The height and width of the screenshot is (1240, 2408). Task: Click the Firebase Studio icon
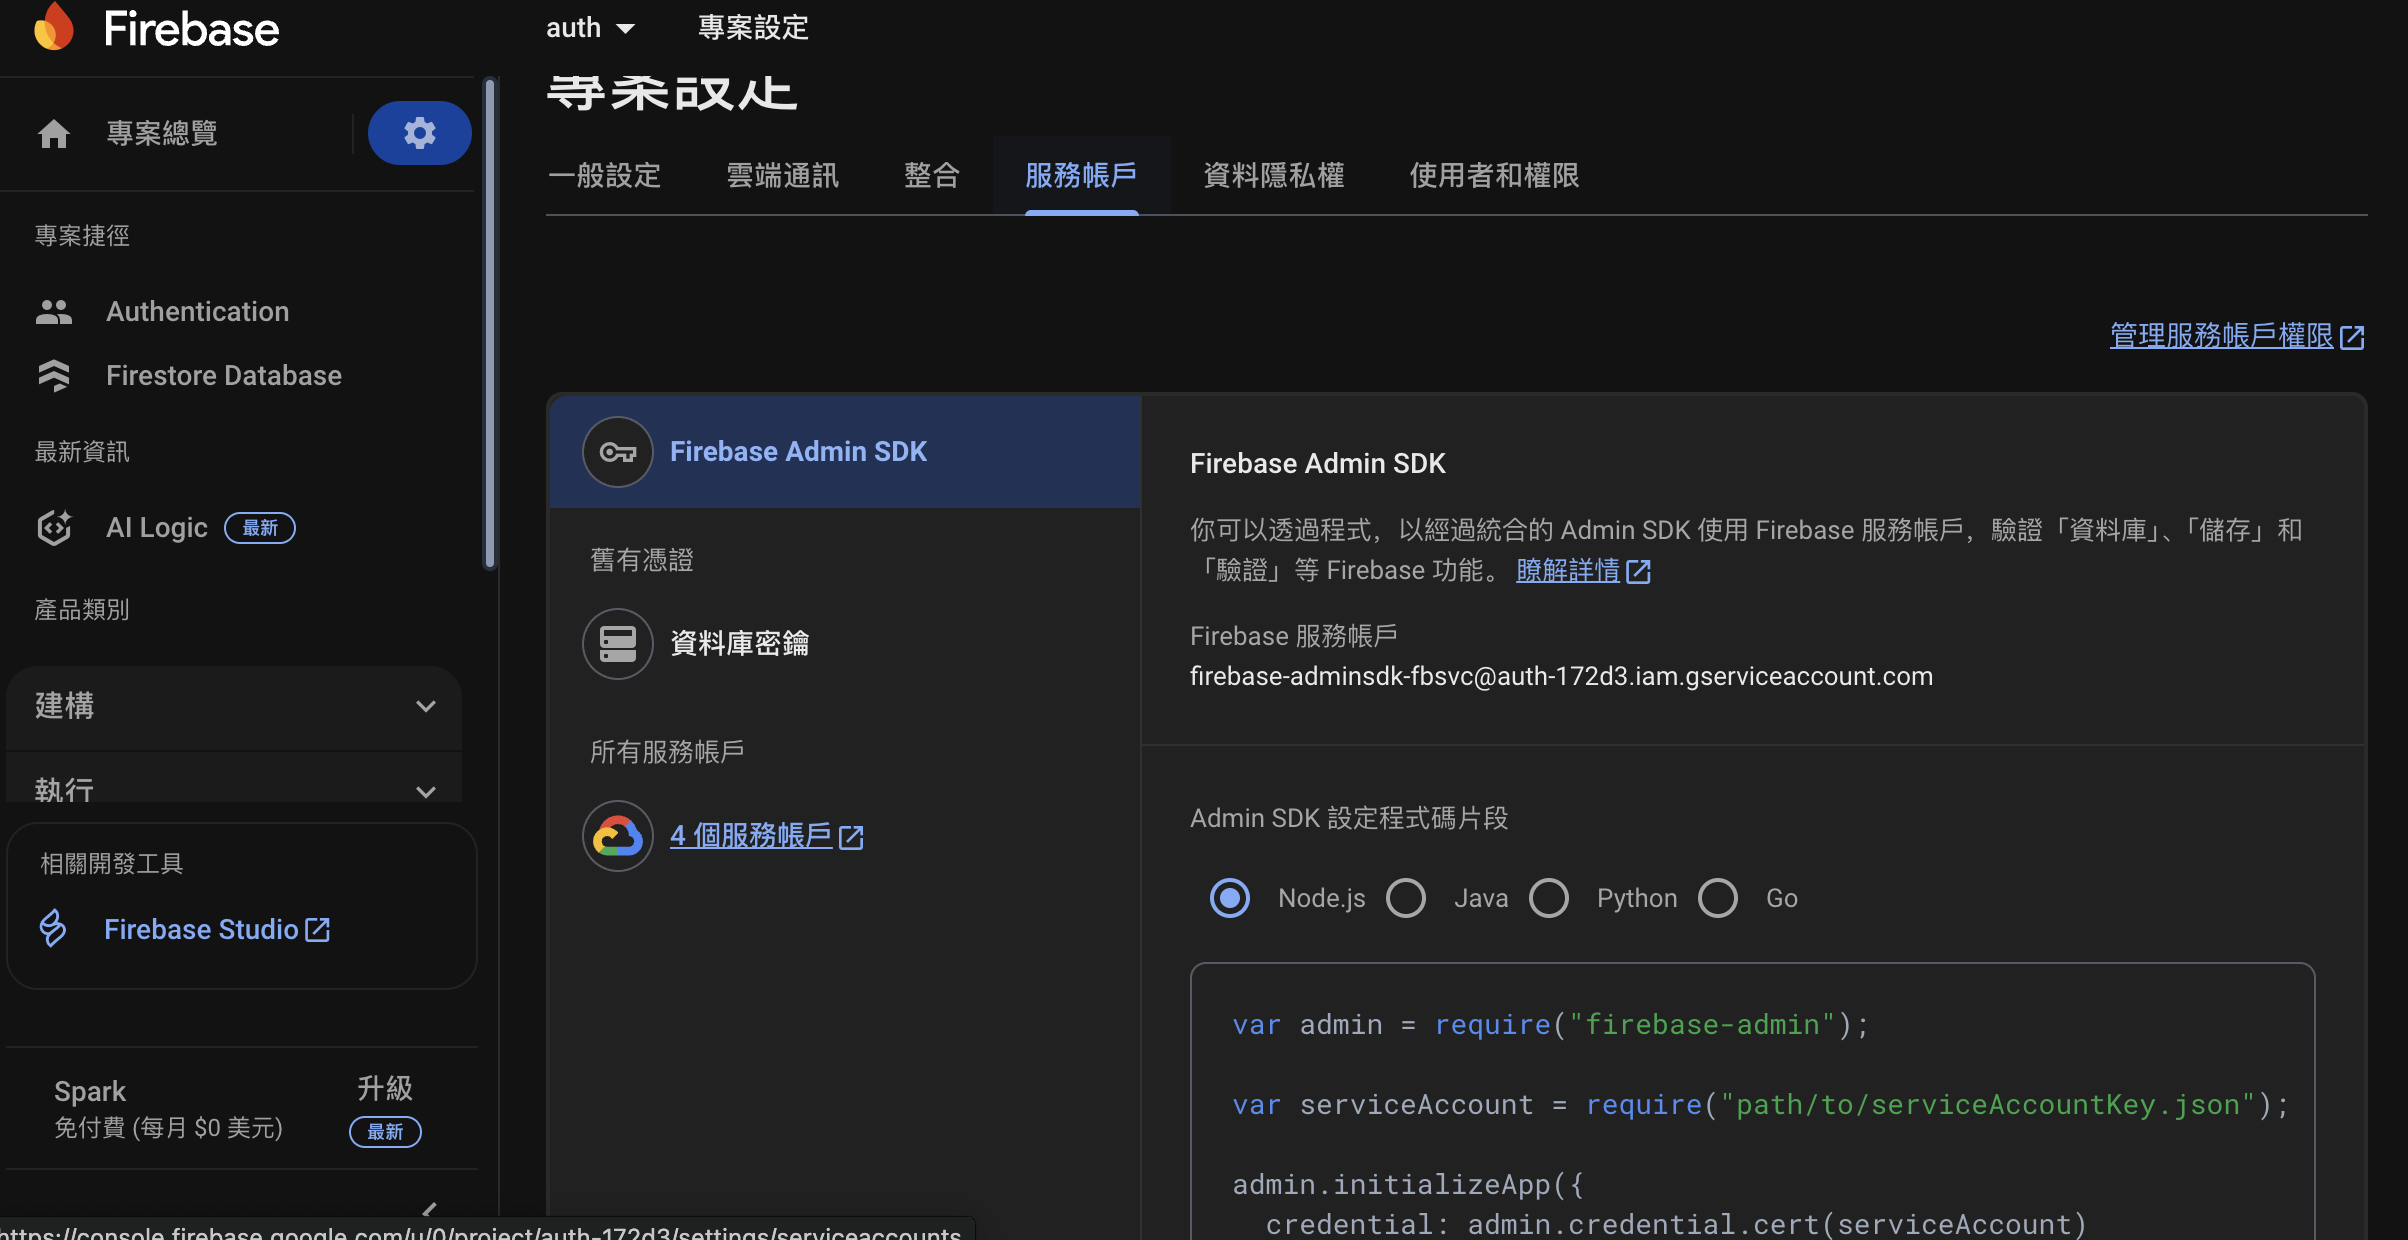(53, 929)
